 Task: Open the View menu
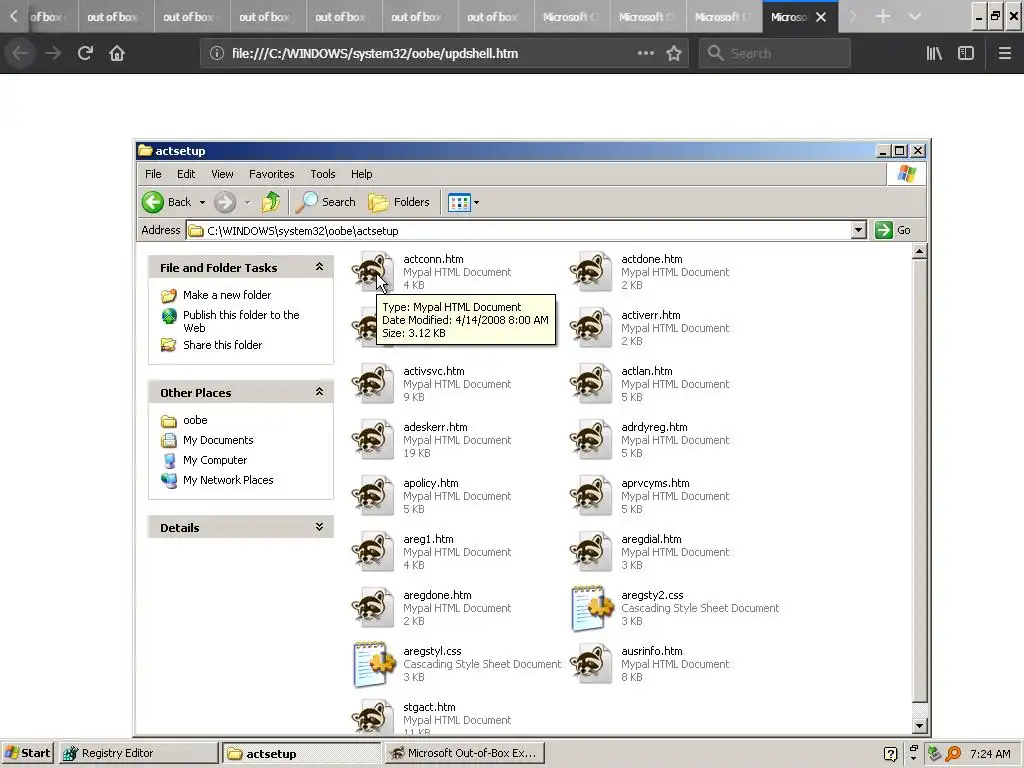pos(222,174)
